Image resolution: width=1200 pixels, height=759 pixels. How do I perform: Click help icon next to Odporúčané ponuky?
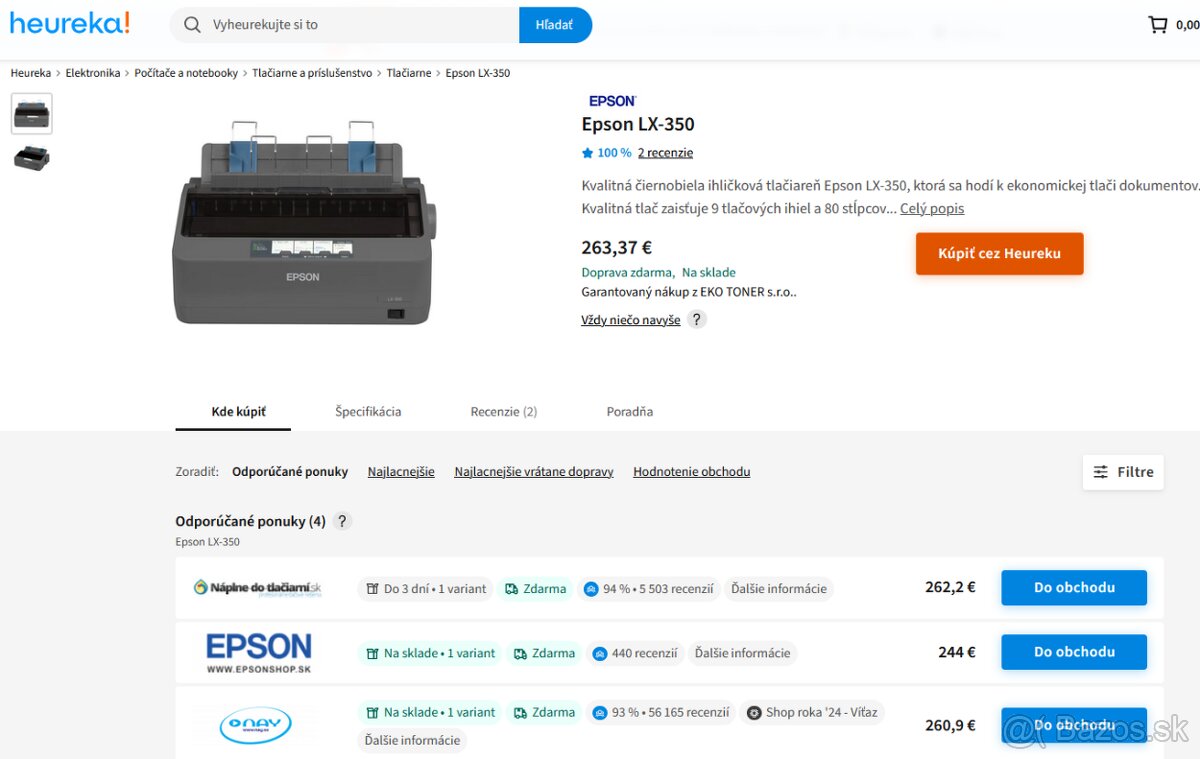pos(342,521)
